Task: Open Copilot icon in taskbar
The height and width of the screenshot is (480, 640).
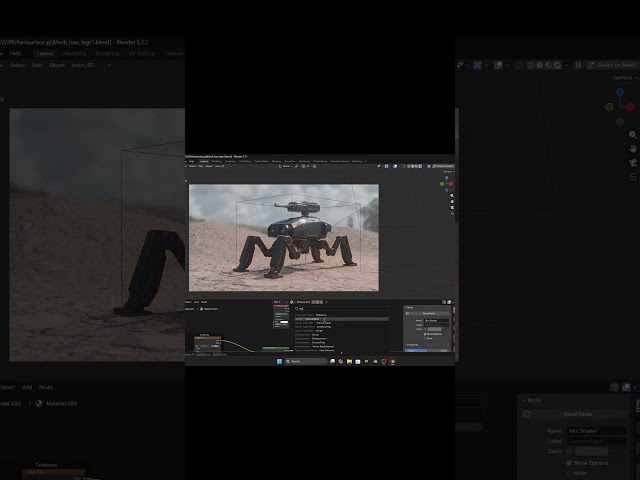Action: (x=341, y=361)
